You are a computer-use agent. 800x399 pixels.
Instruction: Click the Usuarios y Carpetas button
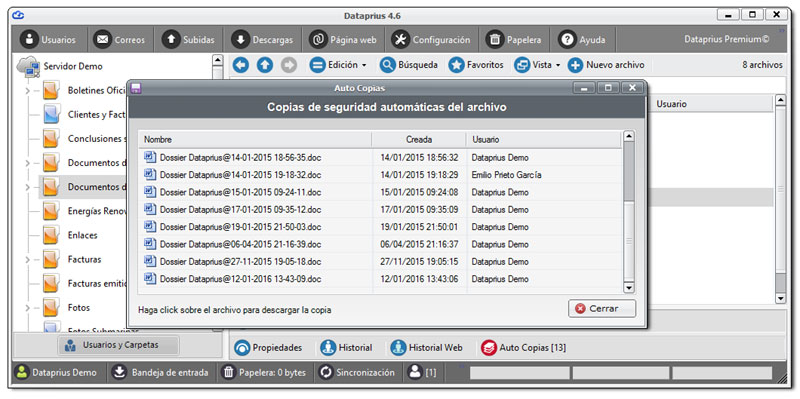click(x=118, y=345)
